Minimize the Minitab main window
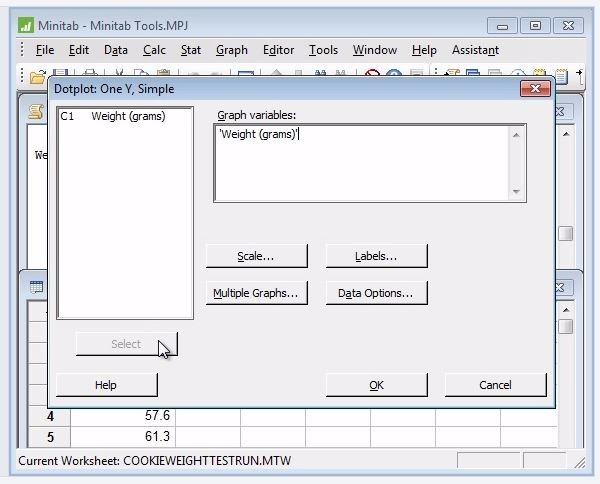The width and height of the screenshot is (600, 484). pos(502,26)
